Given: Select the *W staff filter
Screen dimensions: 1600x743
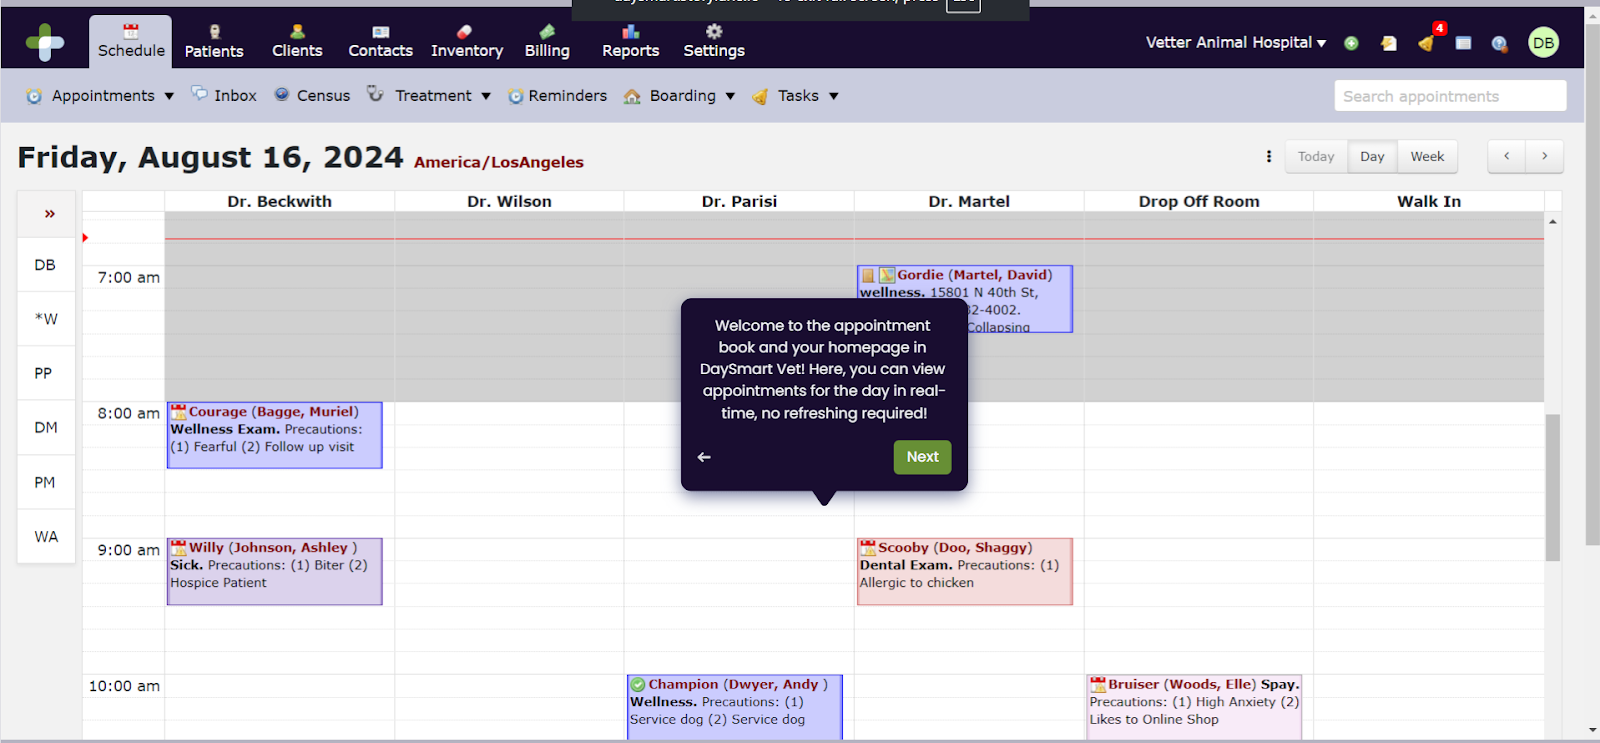Looking at the screenshot, I should click(46, 319).
